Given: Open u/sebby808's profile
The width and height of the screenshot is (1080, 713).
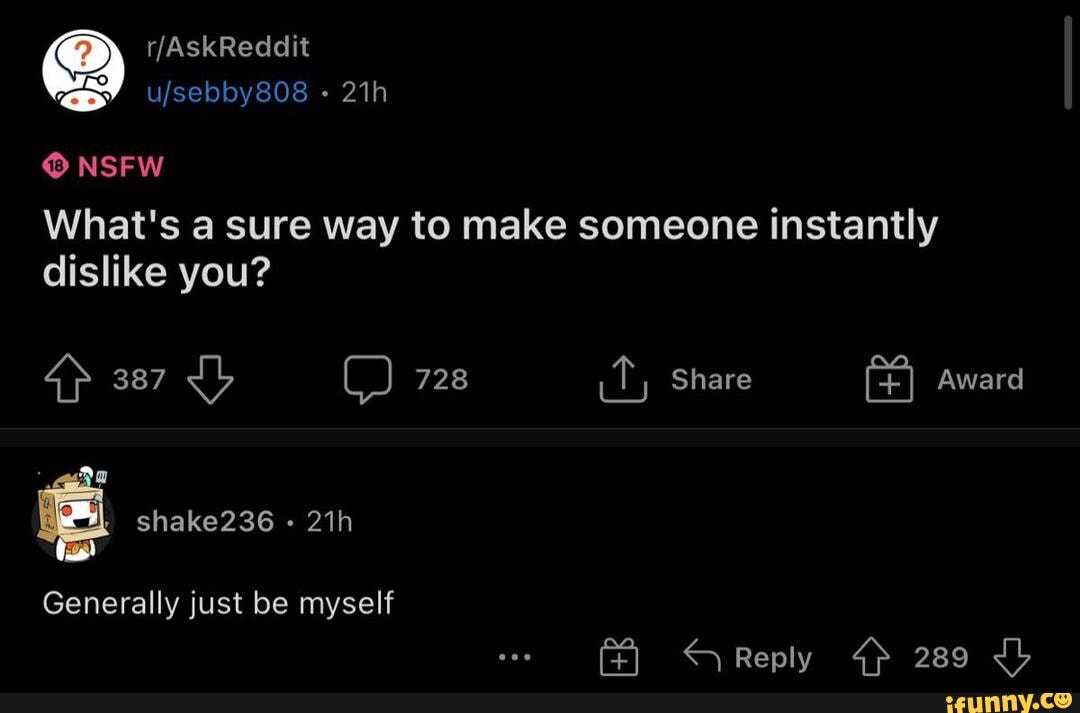Looking at the screenshot, I should (x=228, y=91).
